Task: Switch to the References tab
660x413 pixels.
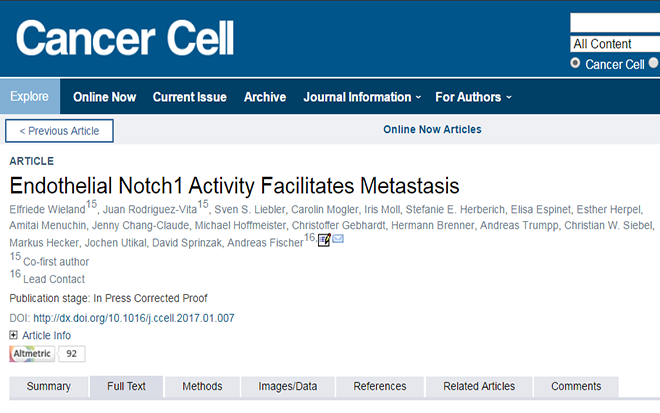Action: tap(380, 386)
